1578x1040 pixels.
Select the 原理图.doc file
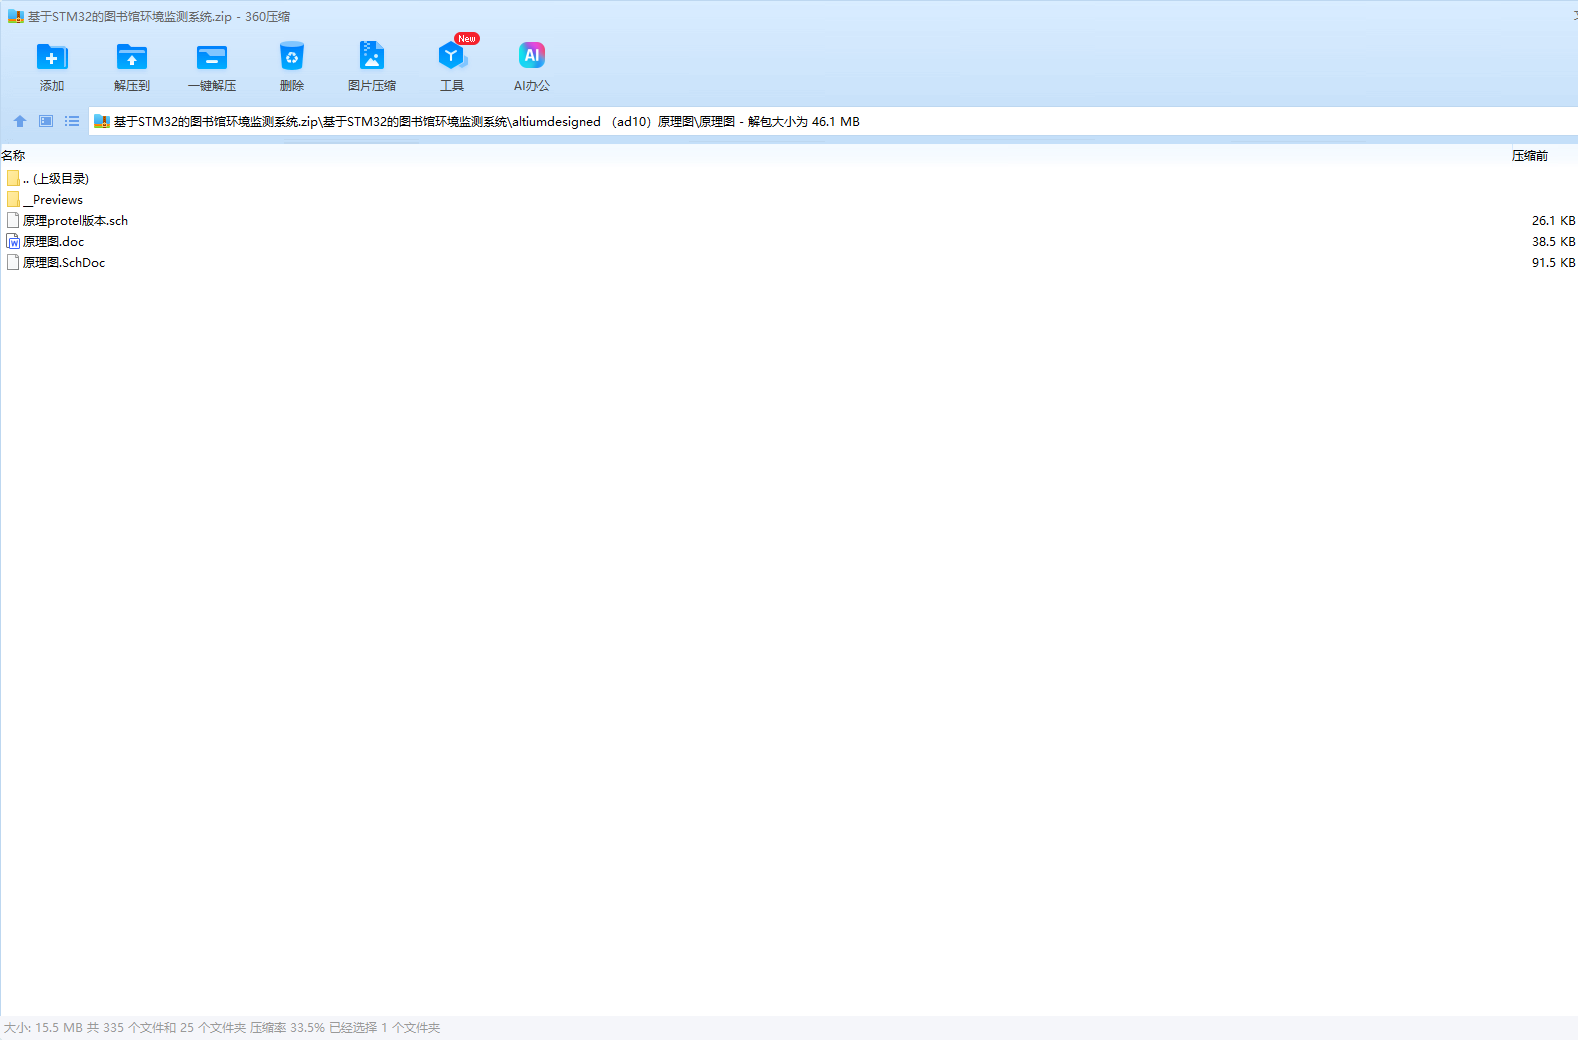[53, 242]
